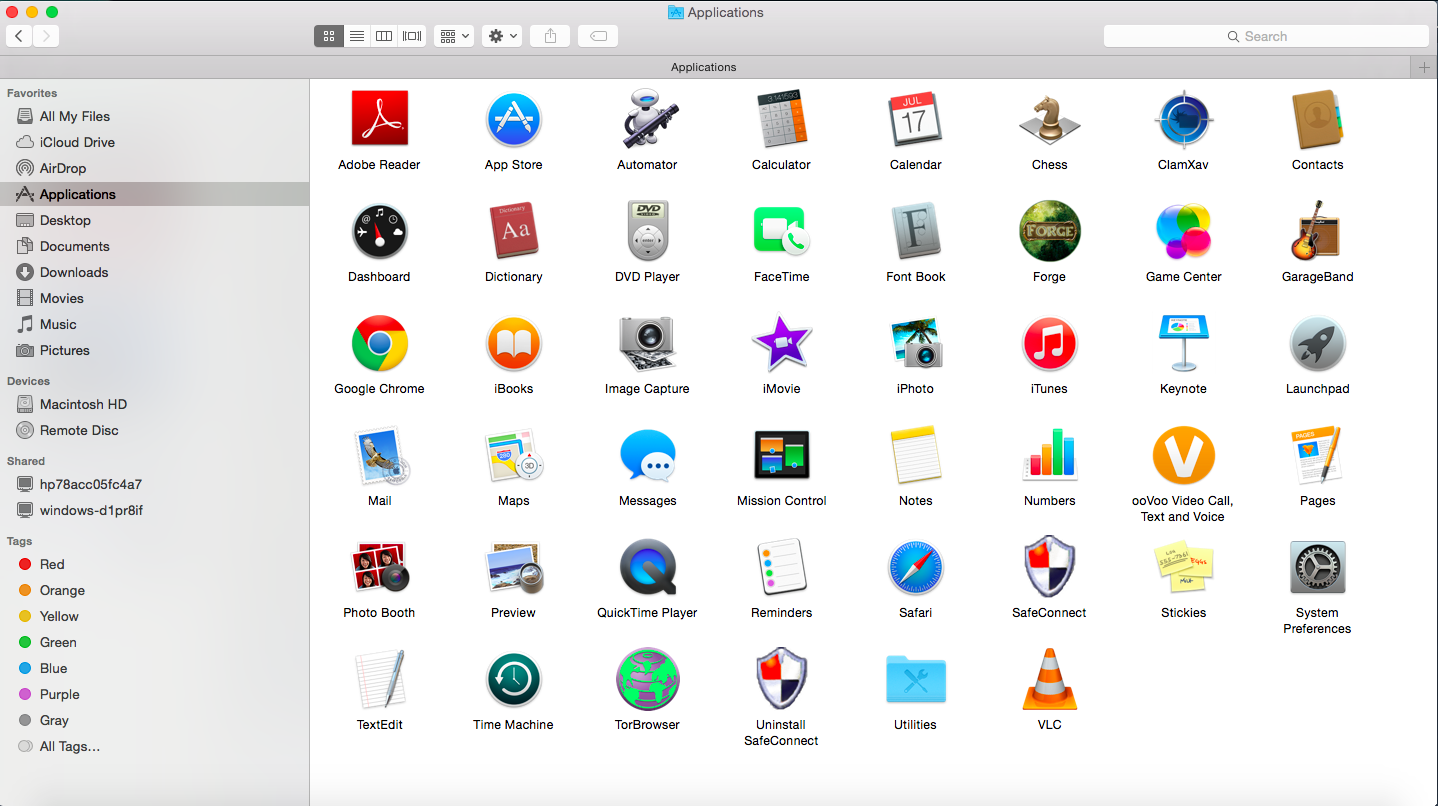Click the Automator robot icon

(647, 119)
